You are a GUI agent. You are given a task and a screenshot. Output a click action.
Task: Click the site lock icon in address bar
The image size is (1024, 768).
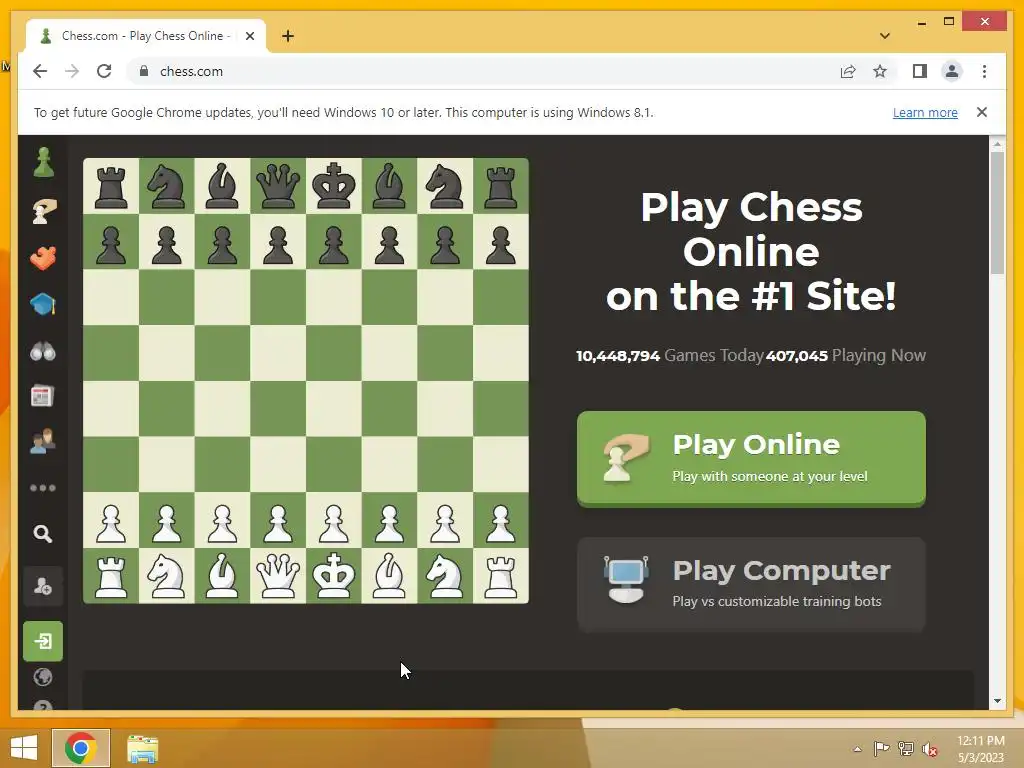coord(144,71)
